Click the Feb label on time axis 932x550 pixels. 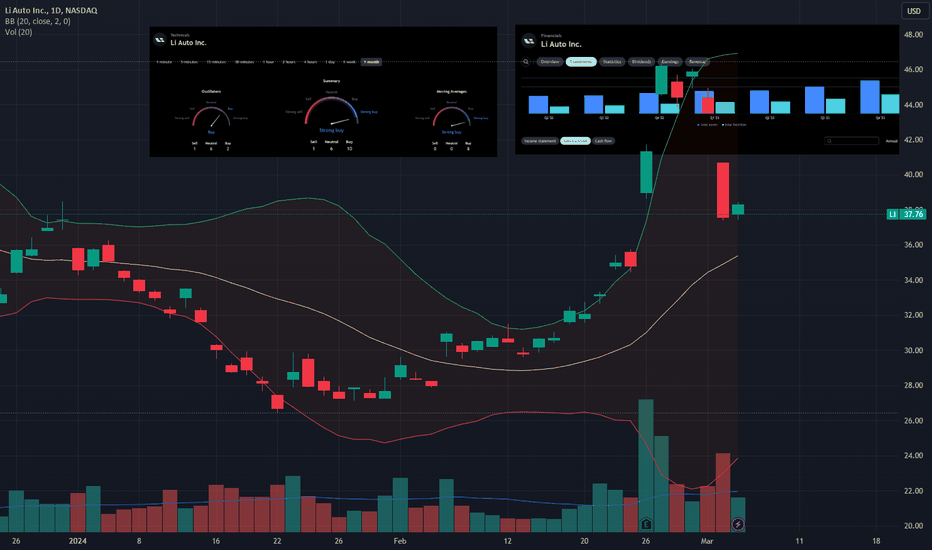click(399, 540)
